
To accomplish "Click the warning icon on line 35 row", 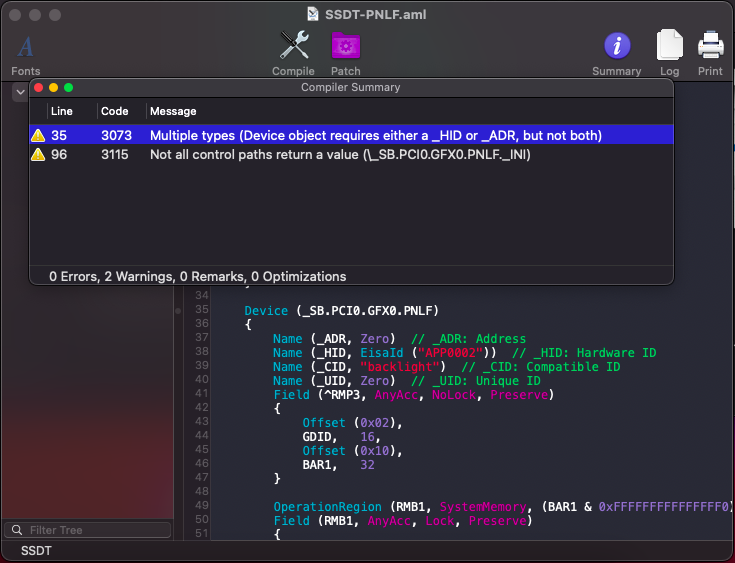I will (x=38, y=135).
